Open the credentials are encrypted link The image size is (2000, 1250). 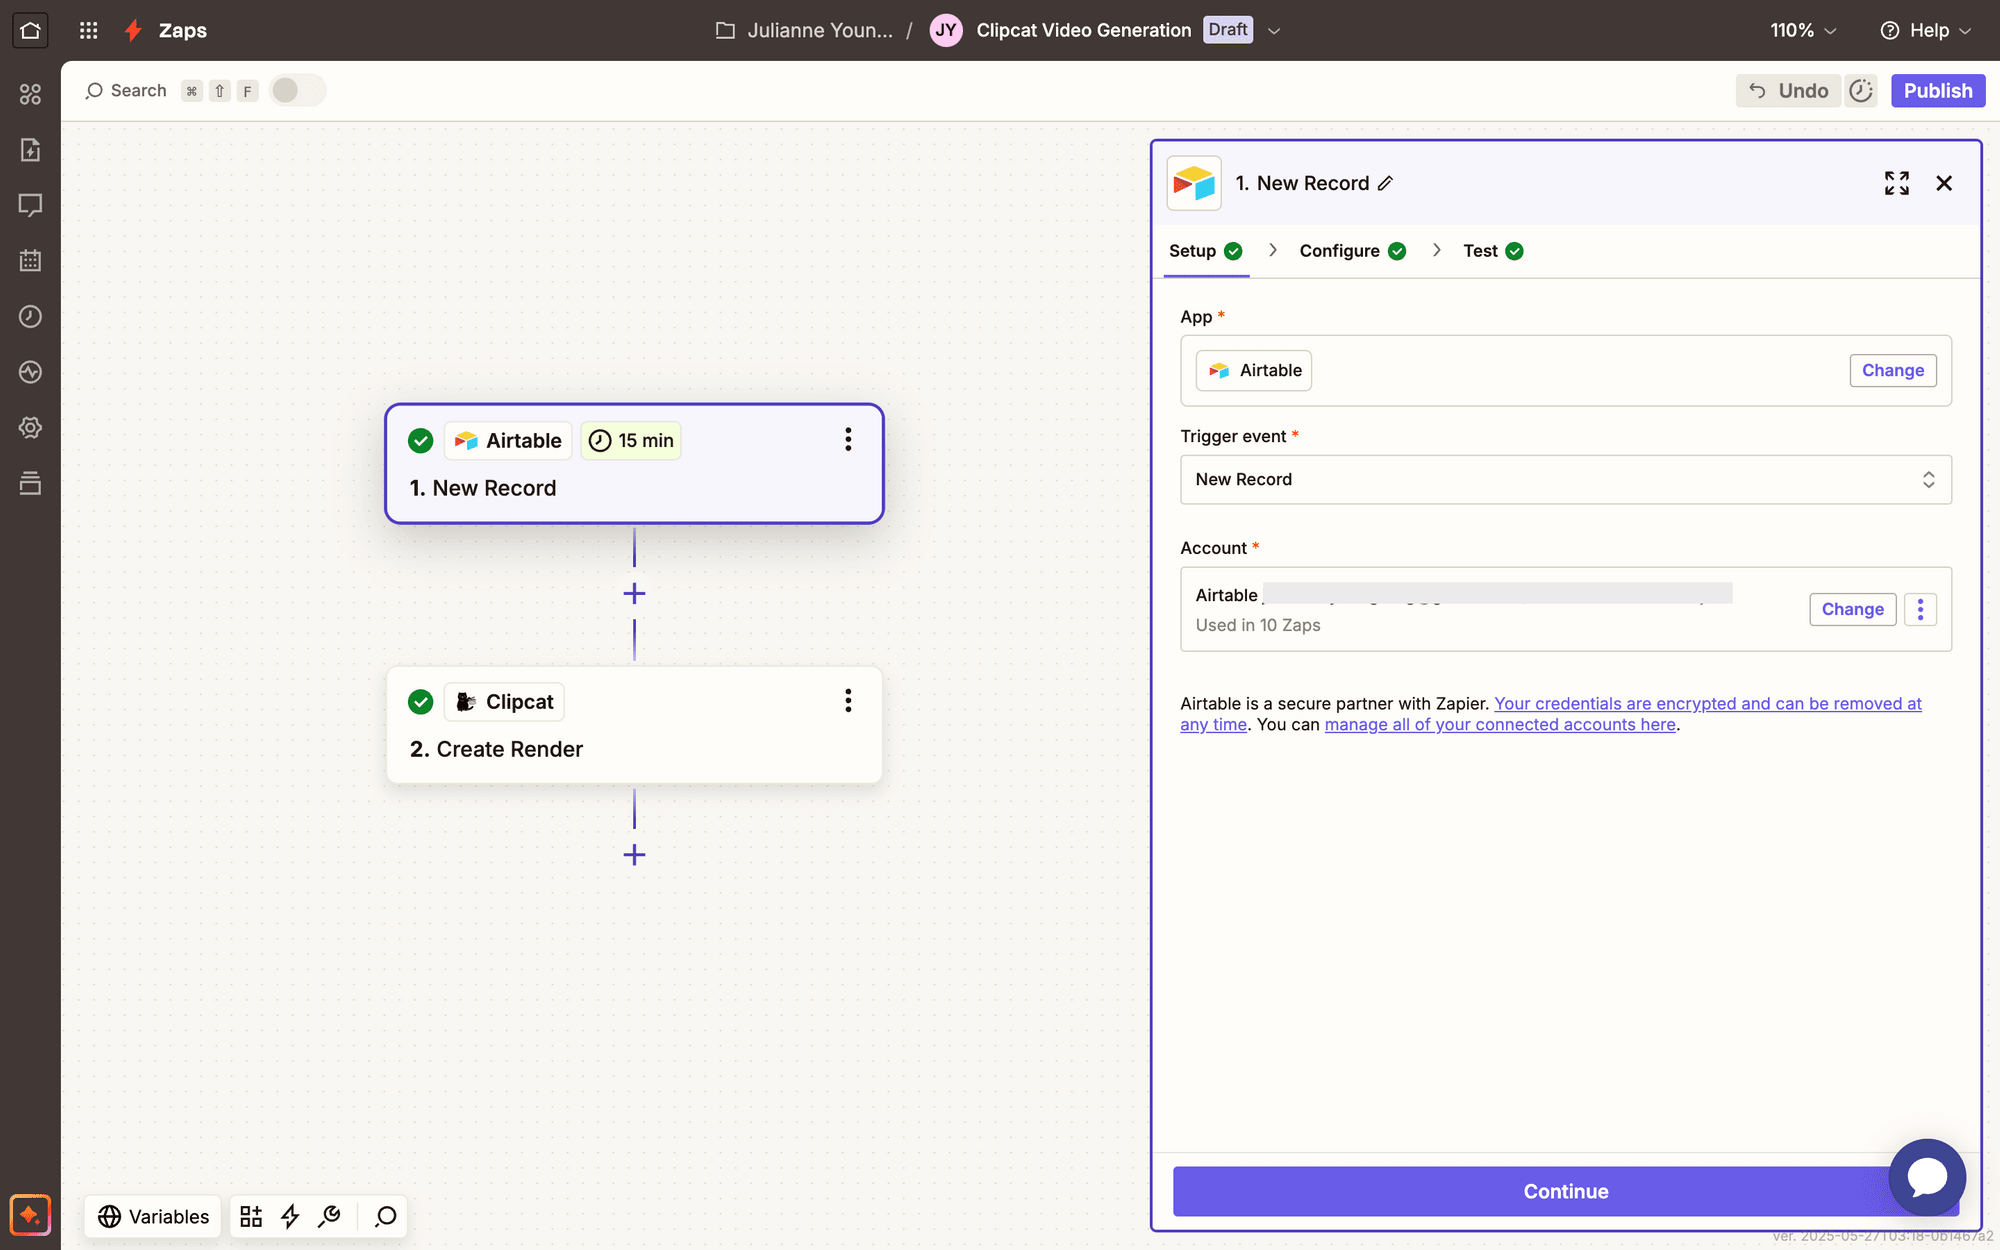click(1708, 704)
